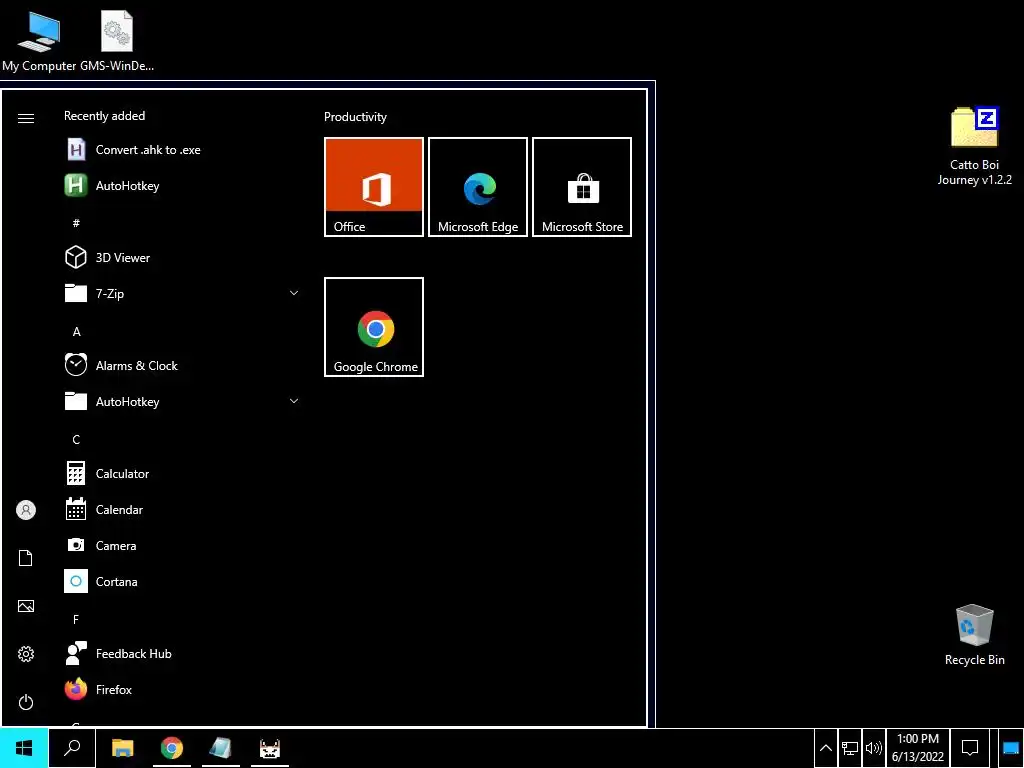
Task: Click the 'F' letter index header
Action: (76, 619)
